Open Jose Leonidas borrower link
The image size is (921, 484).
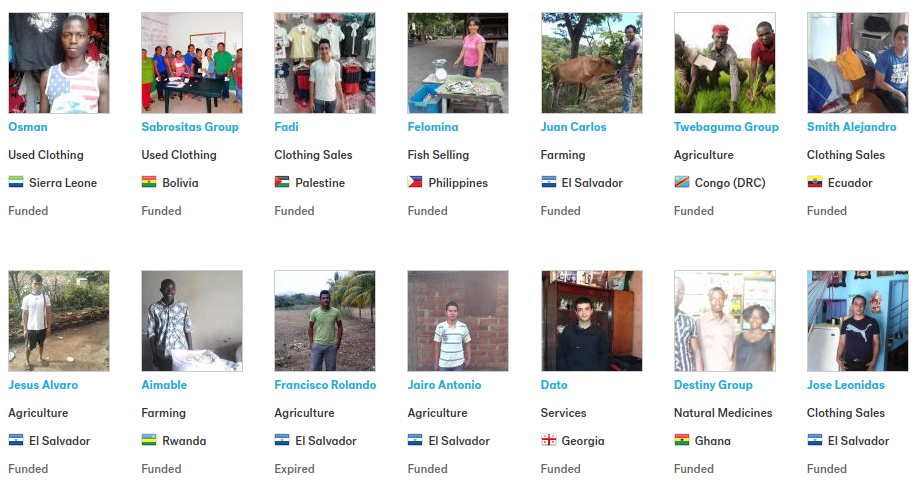(845, 385)
